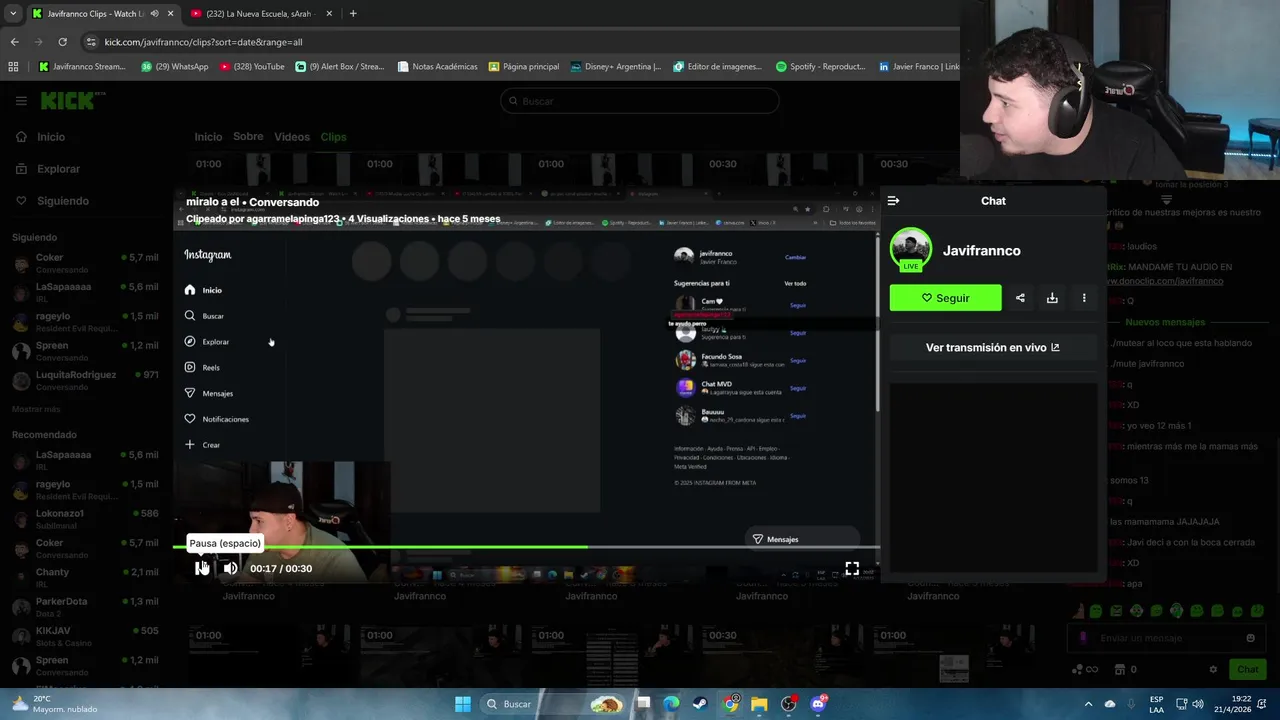Click the KICK logo

pyautogui.click(x=68, y=101)
